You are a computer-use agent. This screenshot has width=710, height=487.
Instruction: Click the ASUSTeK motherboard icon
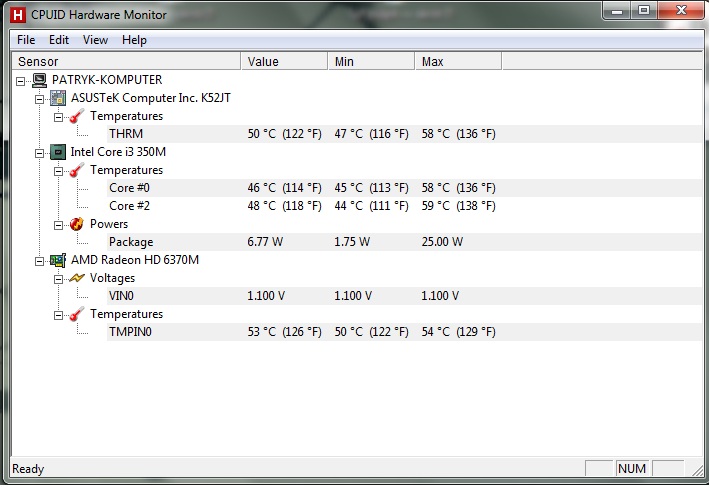(58, 98)
